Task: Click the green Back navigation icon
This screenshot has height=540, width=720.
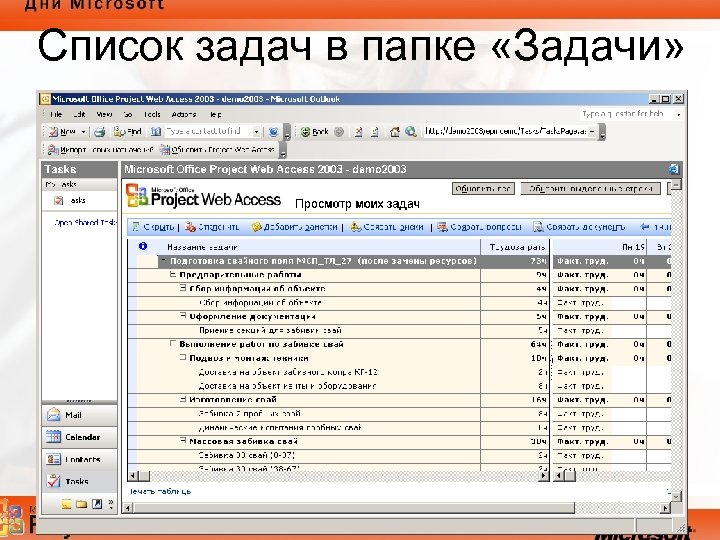Action: click(305, 132)
